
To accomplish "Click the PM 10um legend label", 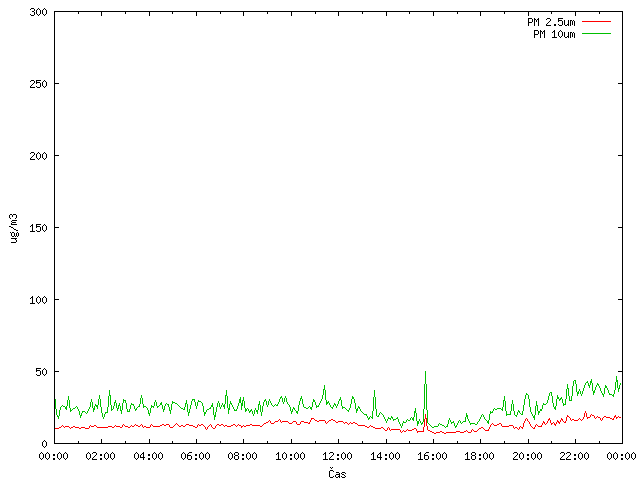I will (554, 34).
